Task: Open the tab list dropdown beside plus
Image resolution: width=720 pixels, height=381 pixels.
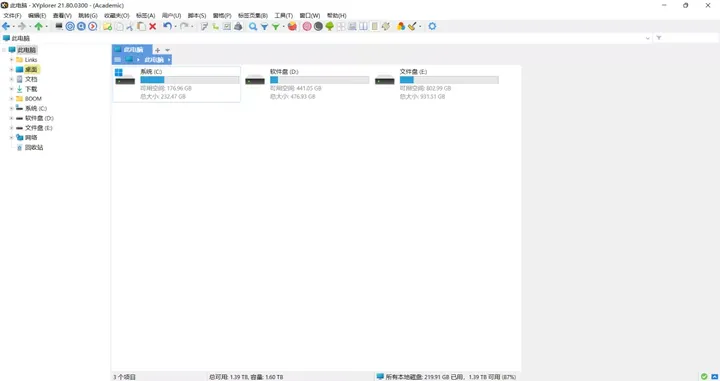Action: (x=168, y=50)
